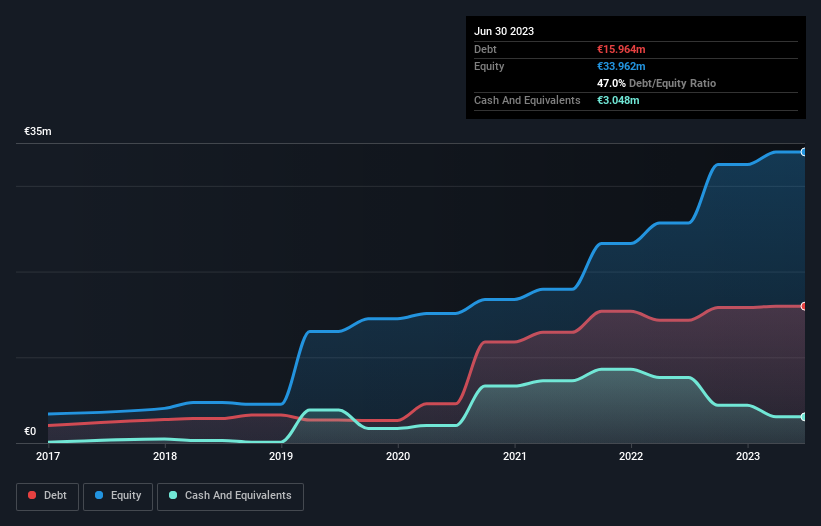Viewport: 821px width, 526px height.
Task: Click the 2021 x-axis label
Action: click(515, 456)
